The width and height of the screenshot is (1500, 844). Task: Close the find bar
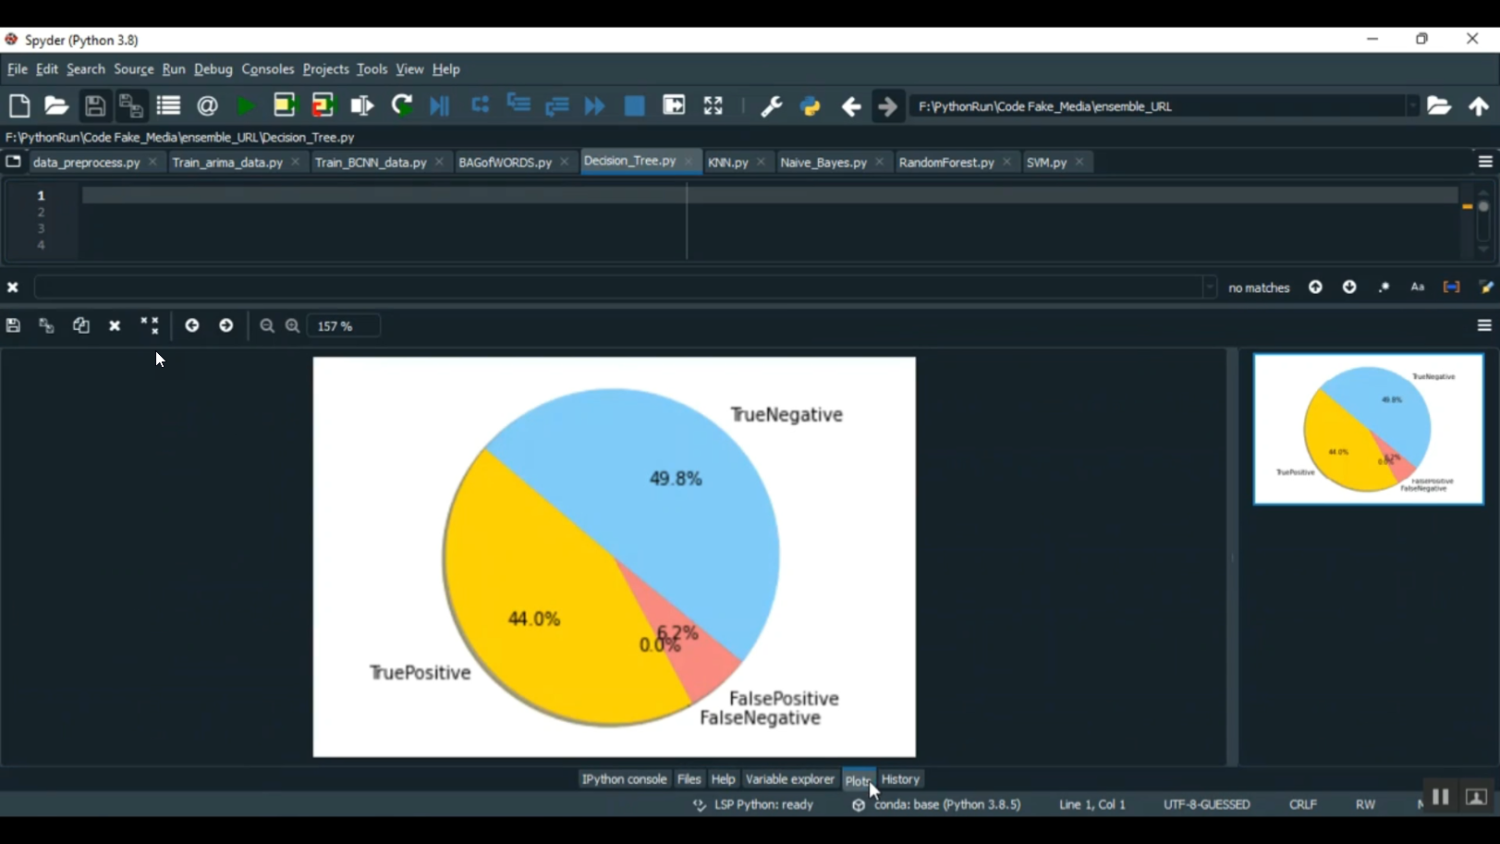point(13,288)
